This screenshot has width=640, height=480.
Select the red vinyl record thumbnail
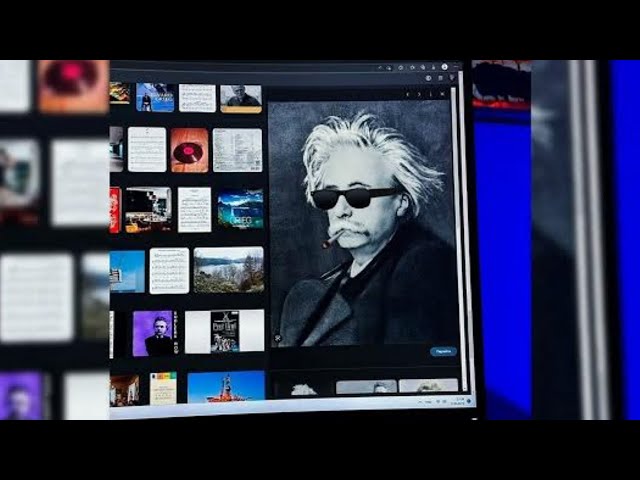tap(189, 150)
